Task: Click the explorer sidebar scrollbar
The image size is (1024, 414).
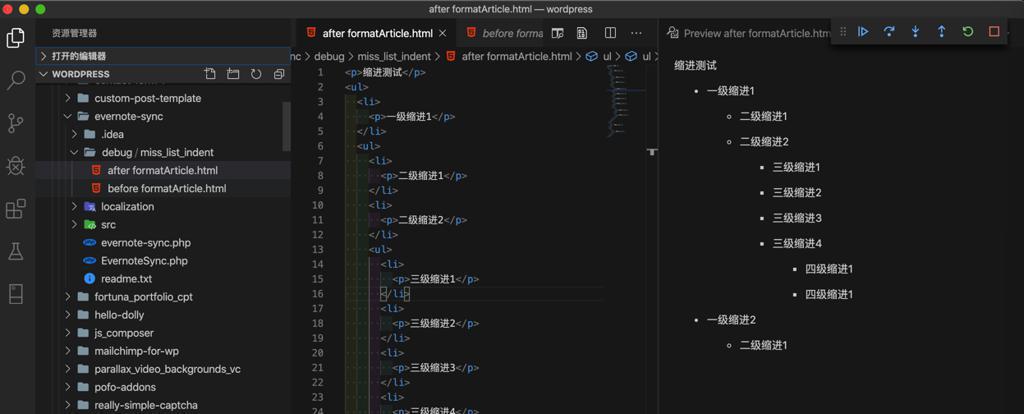Action: (x=286, y=126)
